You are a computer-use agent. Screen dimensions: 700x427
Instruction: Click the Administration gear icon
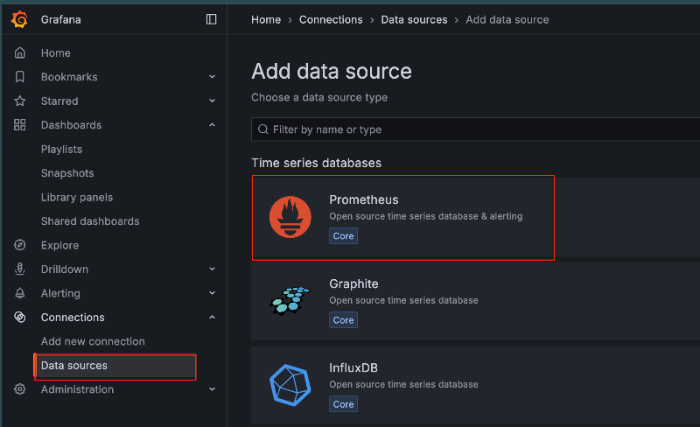(x=20, y=389)
